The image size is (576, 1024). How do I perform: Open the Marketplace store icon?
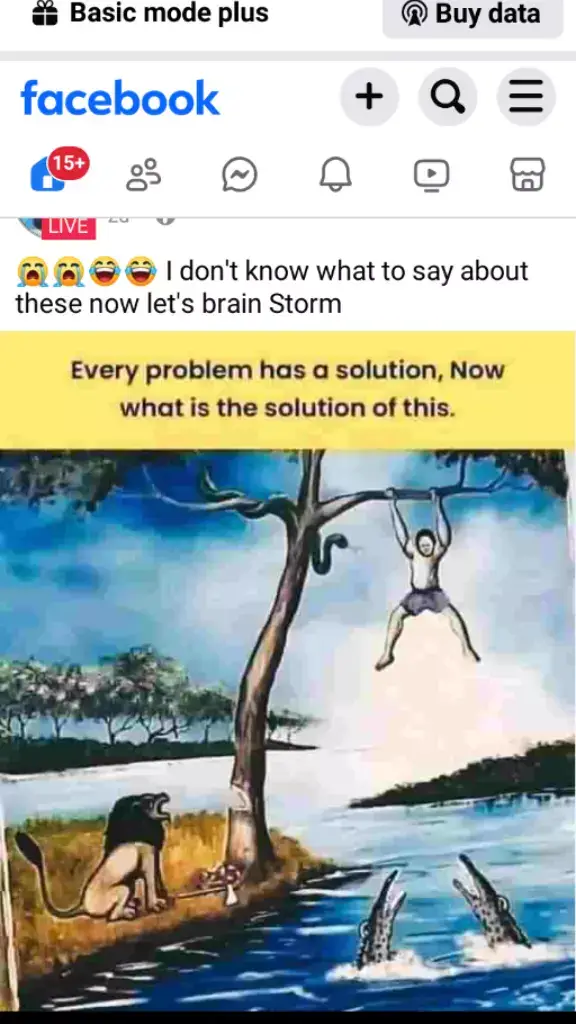[x=528, y=175]
